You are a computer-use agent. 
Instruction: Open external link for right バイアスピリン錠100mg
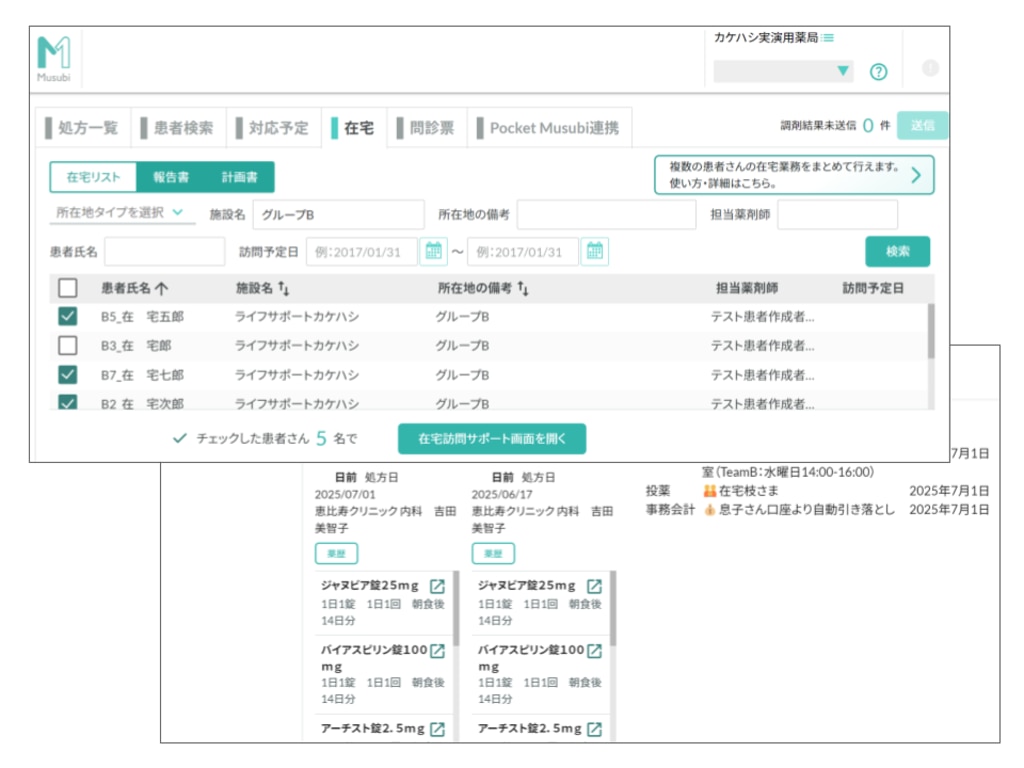[594, 652]
